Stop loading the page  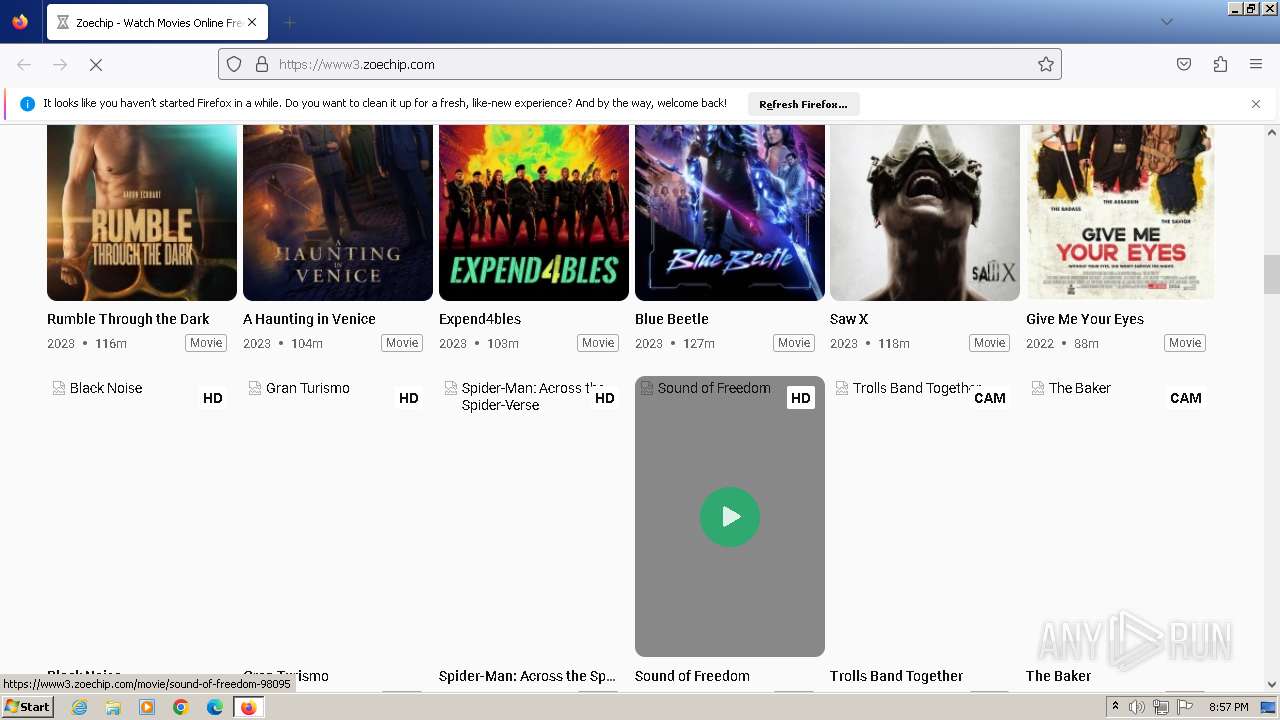[x=96, y=64]
